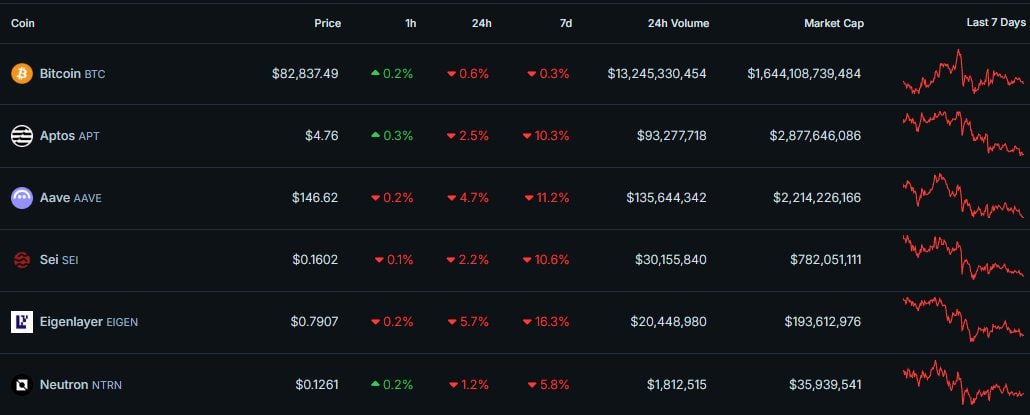Click the Bitcoin orange logo icon
This screenshot has height=415, width=1030.
click(x=21, y=74)
